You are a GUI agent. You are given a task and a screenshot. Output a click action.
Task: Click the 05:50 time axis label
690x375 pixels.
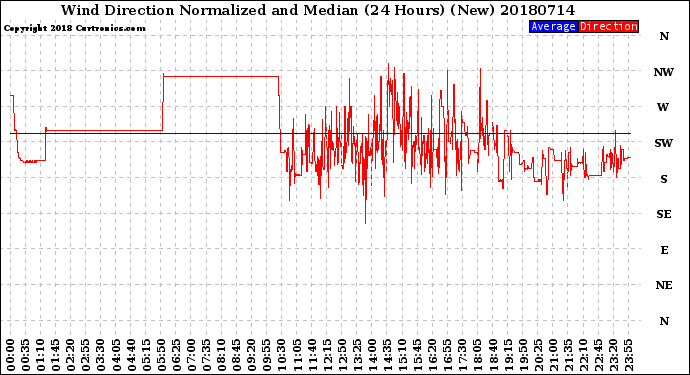[x=161, y=355]
